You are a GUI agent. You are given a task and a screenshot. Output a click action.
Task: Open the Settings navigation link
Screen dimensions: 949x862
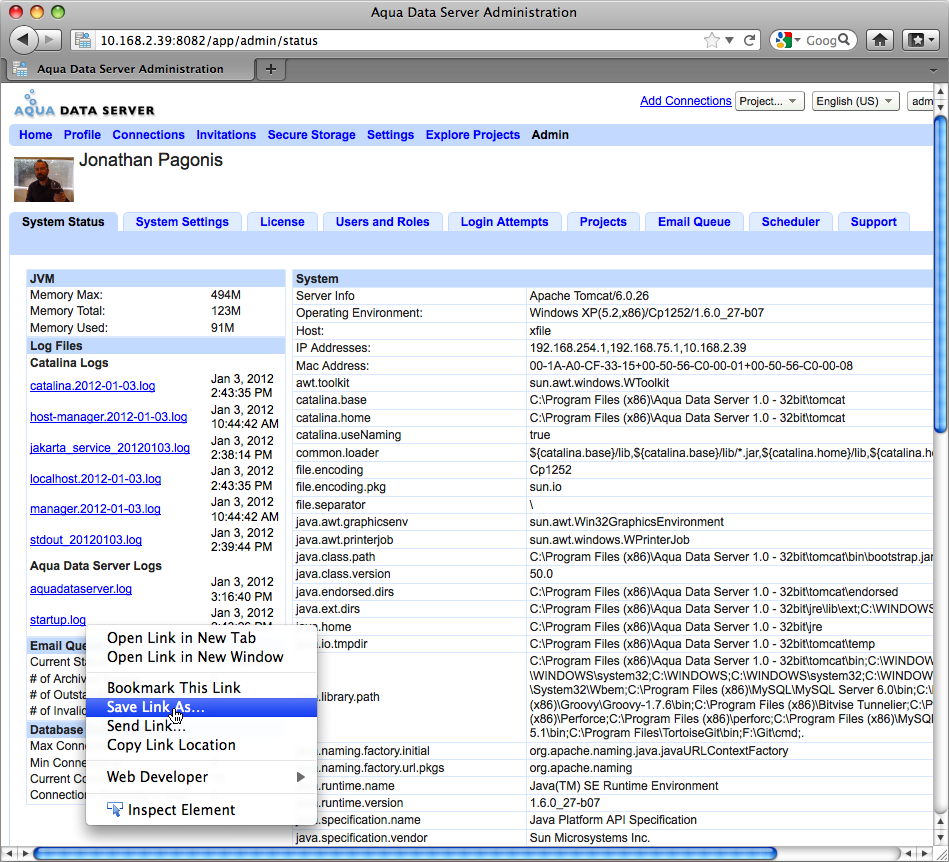click(x=390, y=134)
